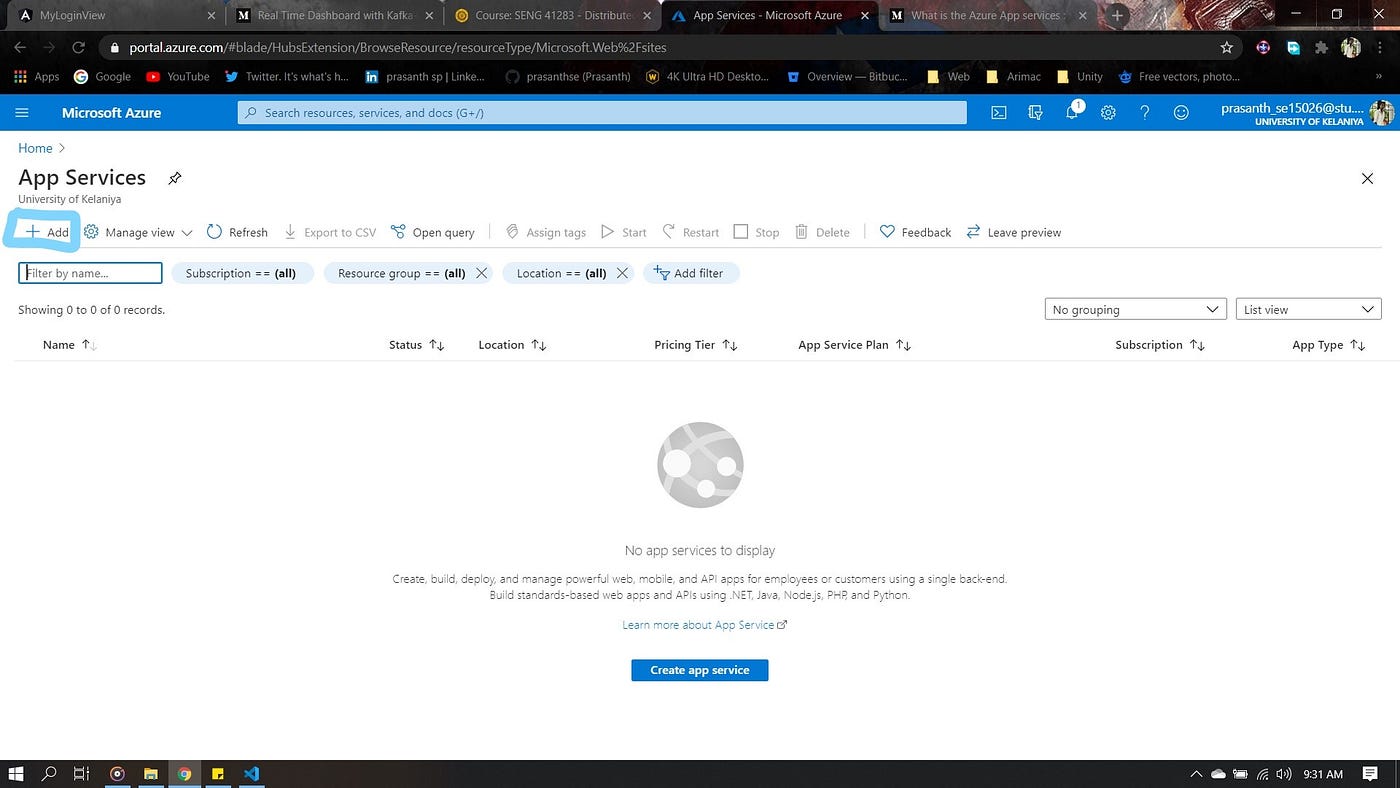This screenshot has width=1400, height=788.
Task: Click the Add button
Action: tap(47, 232)
